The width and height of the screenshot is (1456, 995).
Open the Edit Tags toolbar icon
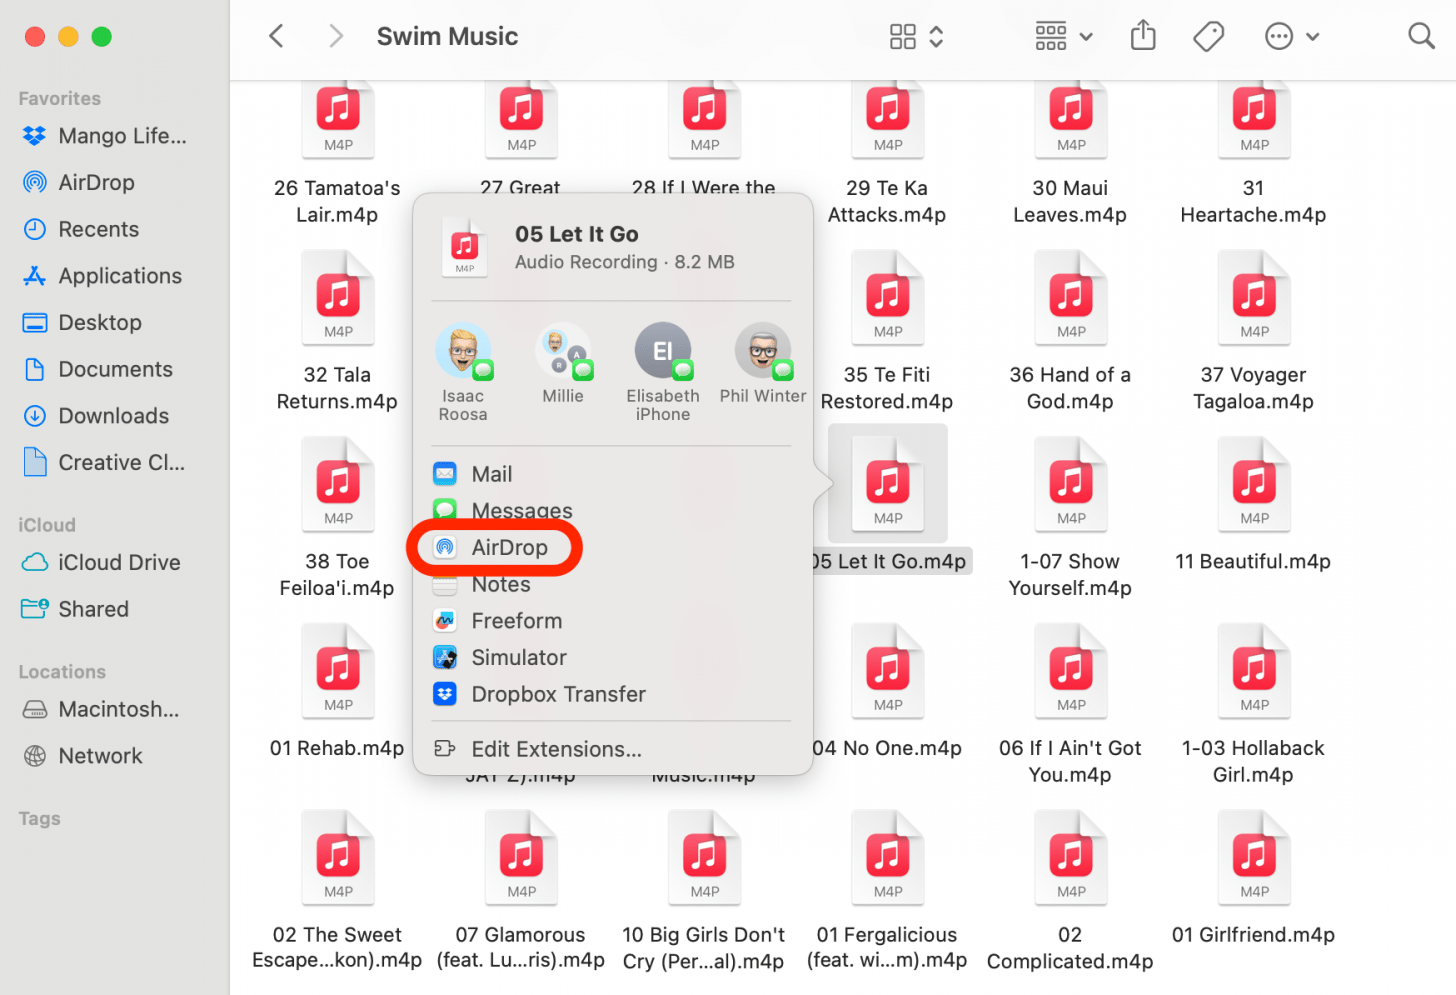tap(1208, 37)
